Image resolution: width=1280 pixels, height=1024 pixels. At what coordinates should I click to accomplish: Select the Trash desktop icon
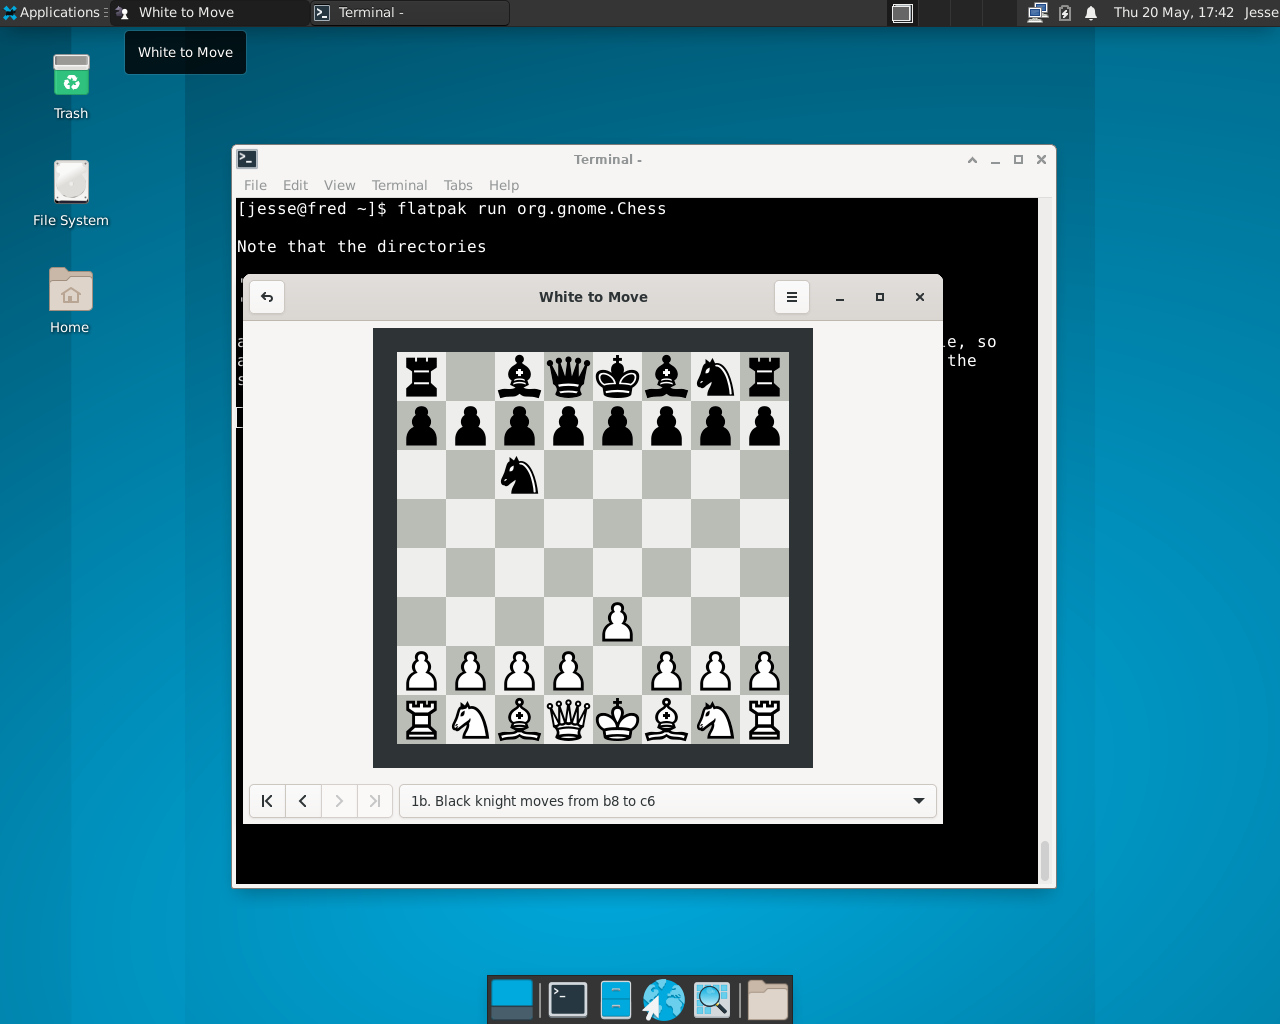71,87
